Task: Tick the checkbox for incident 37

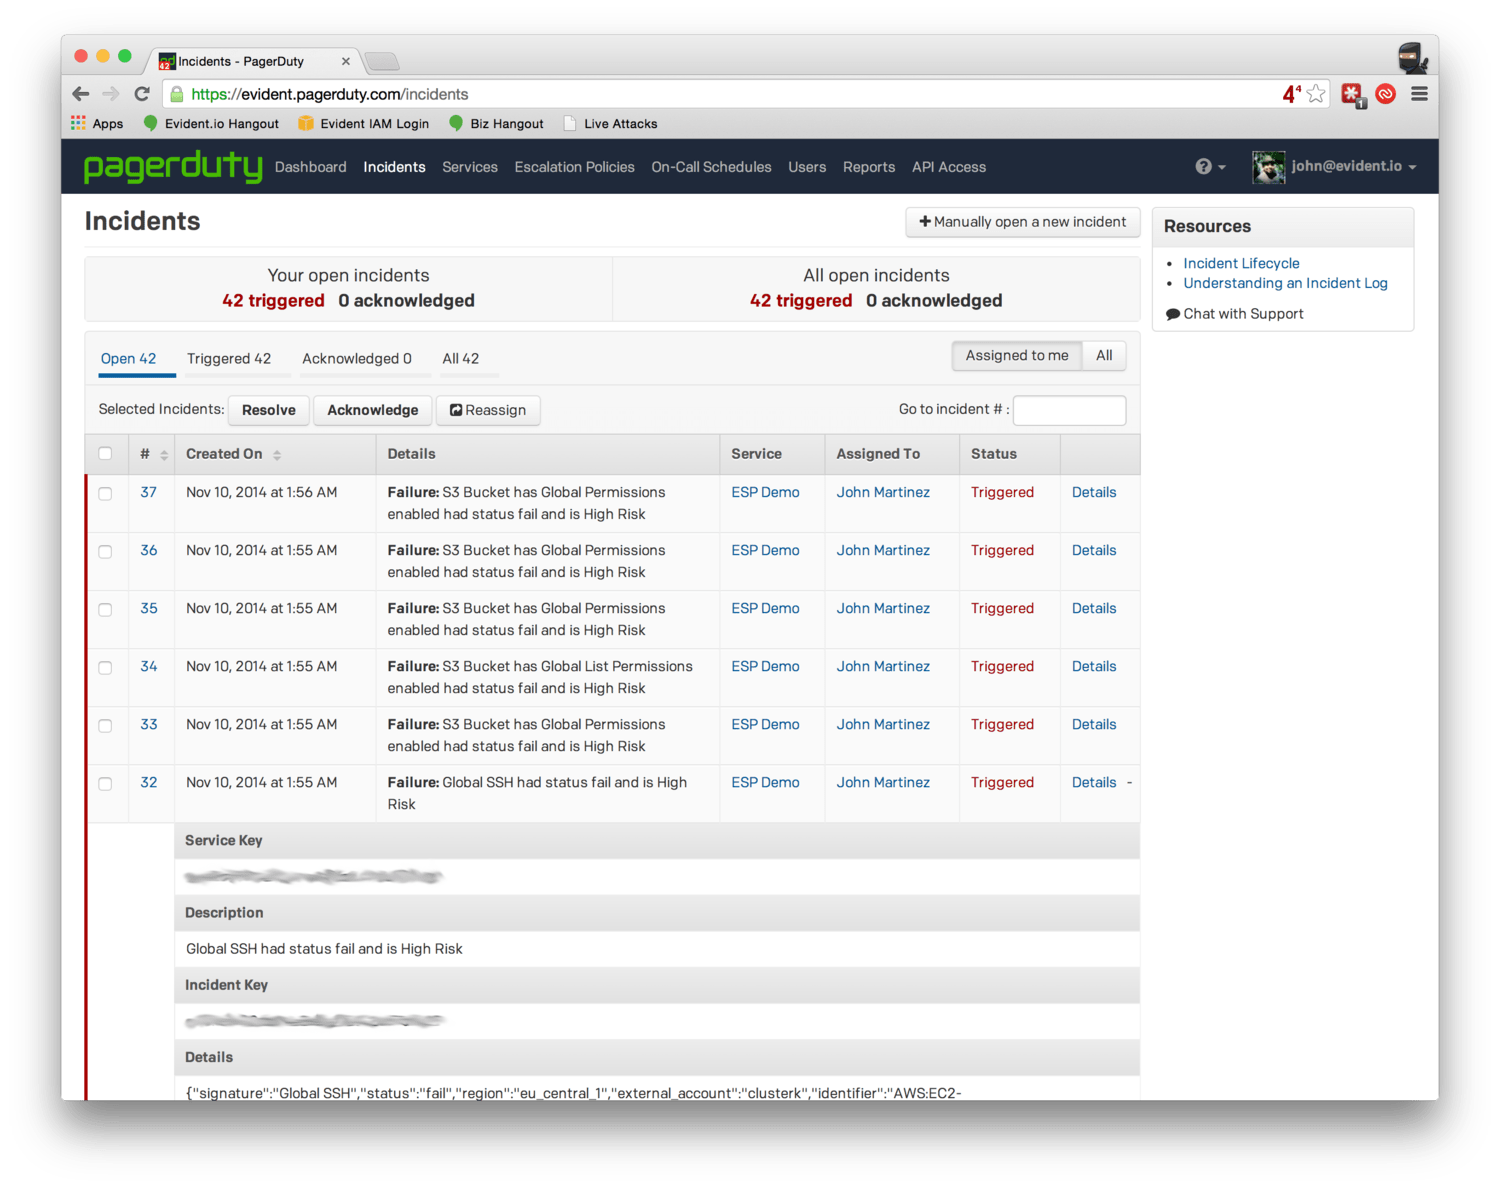Action: (x=105, y=493)
